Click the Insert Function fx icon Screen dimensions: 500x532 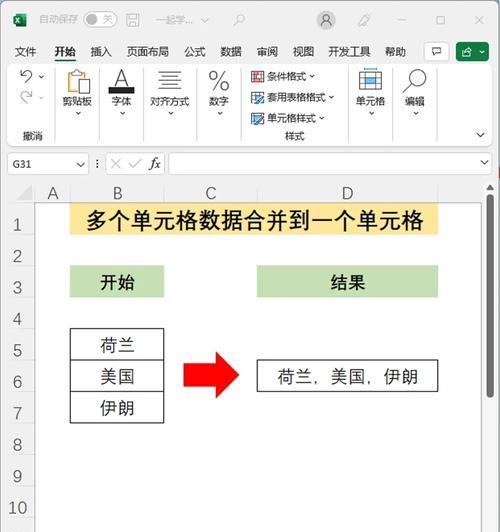coord(155,164)
